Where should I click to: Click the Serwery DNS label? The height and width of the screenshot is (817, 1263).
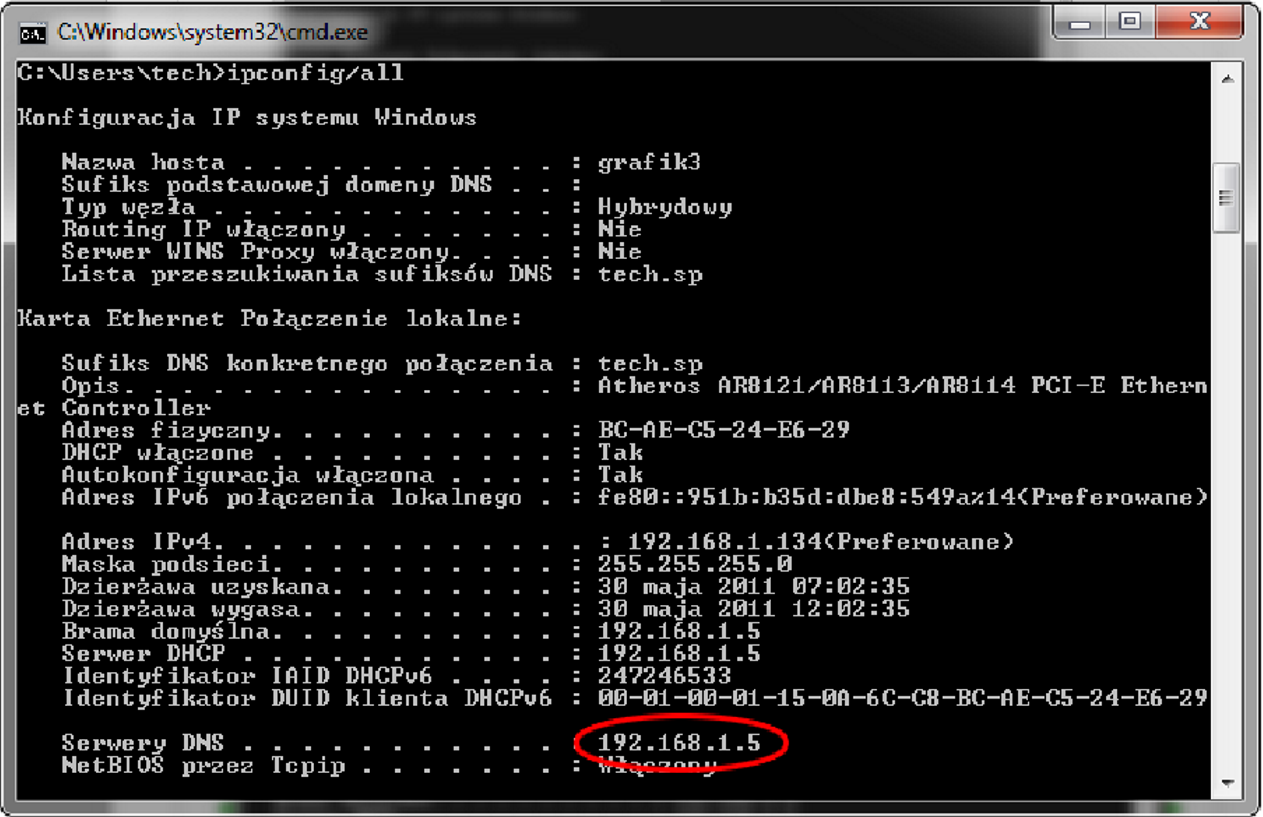point(143,743)
